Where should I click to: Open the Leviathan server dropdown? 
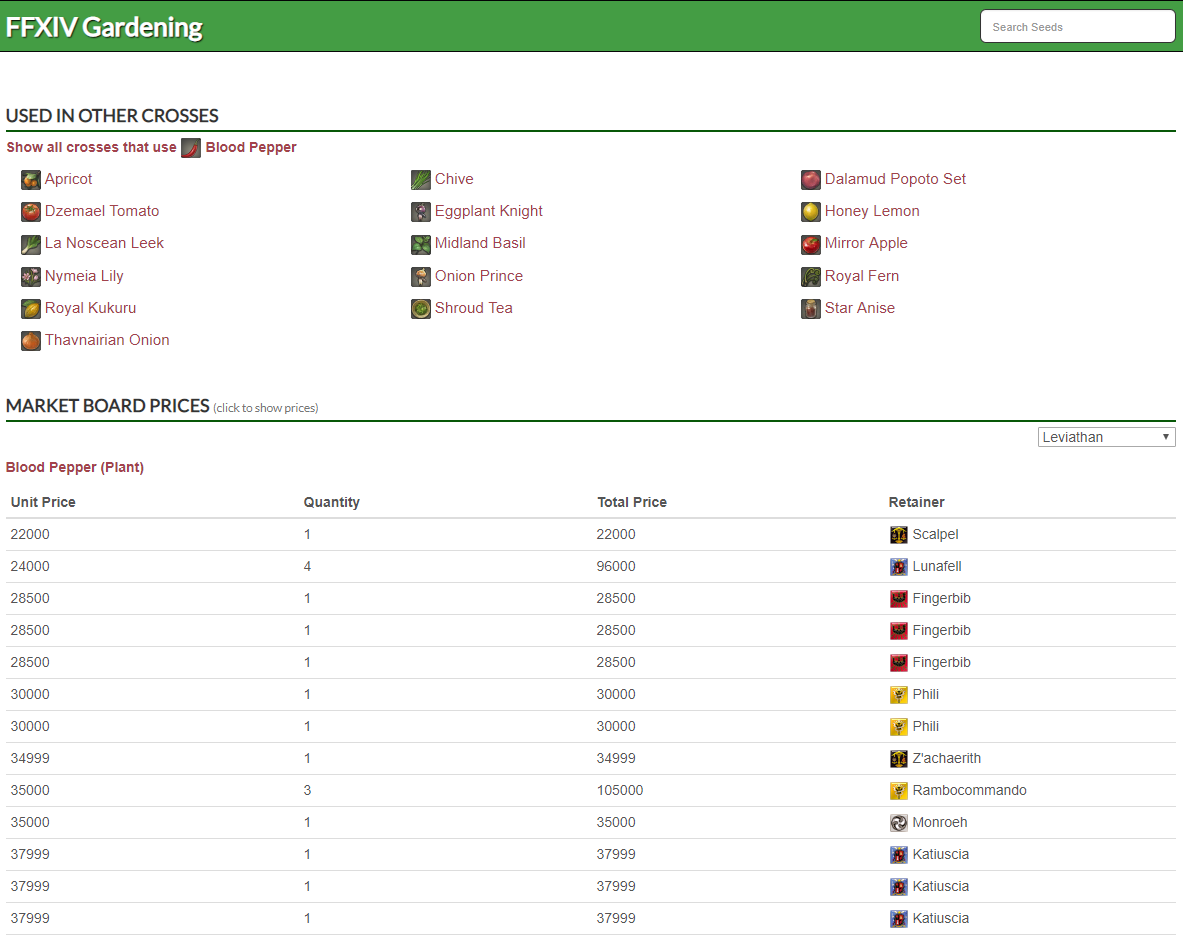[1106, 437]
